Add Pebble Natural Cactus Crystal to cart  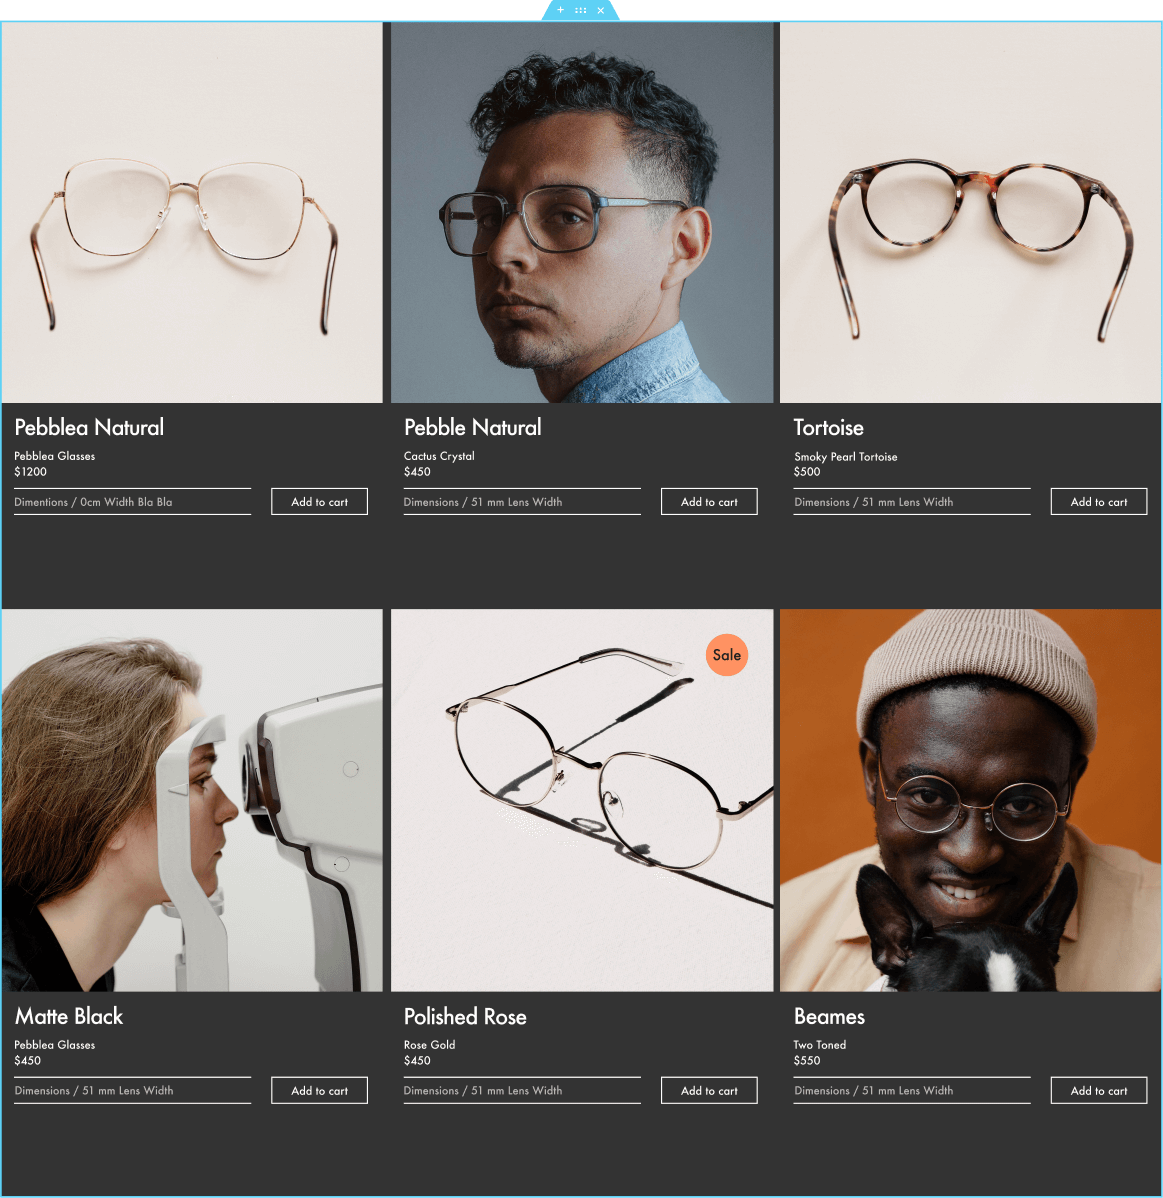click(x=709, y=502)
